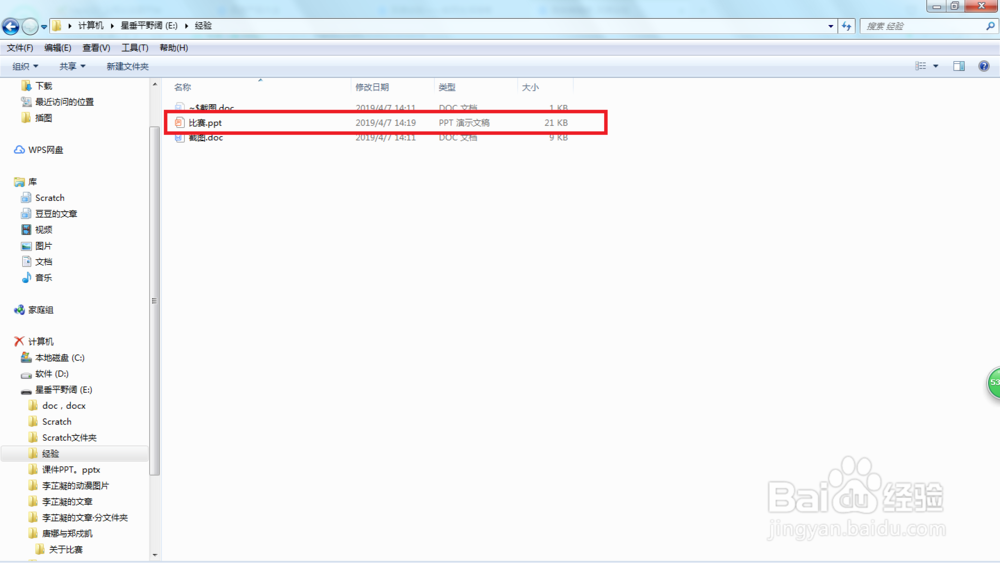This screenshot has width=1000, height=563.
Task: Open the Scratch library
Action: pyautogui.click(x=50, y=198)
